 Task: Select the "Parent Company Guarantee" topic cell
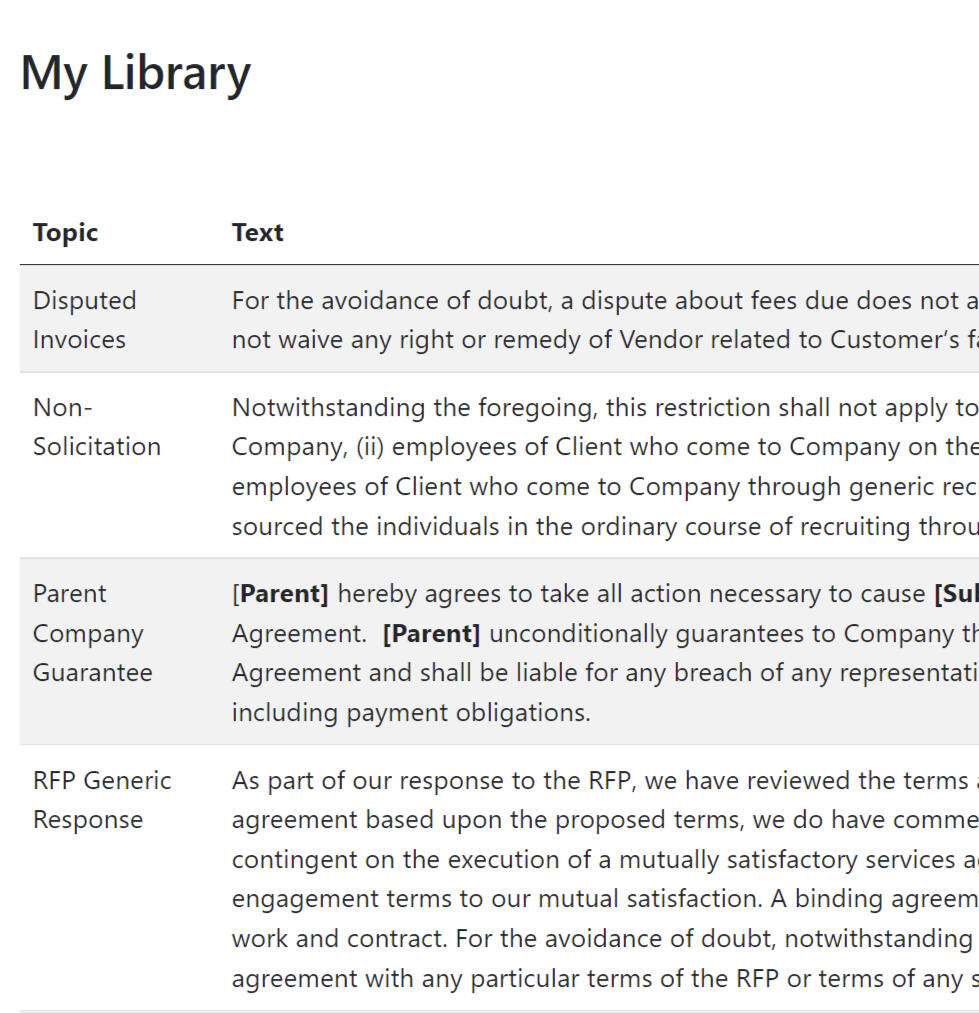pos(92,632)
